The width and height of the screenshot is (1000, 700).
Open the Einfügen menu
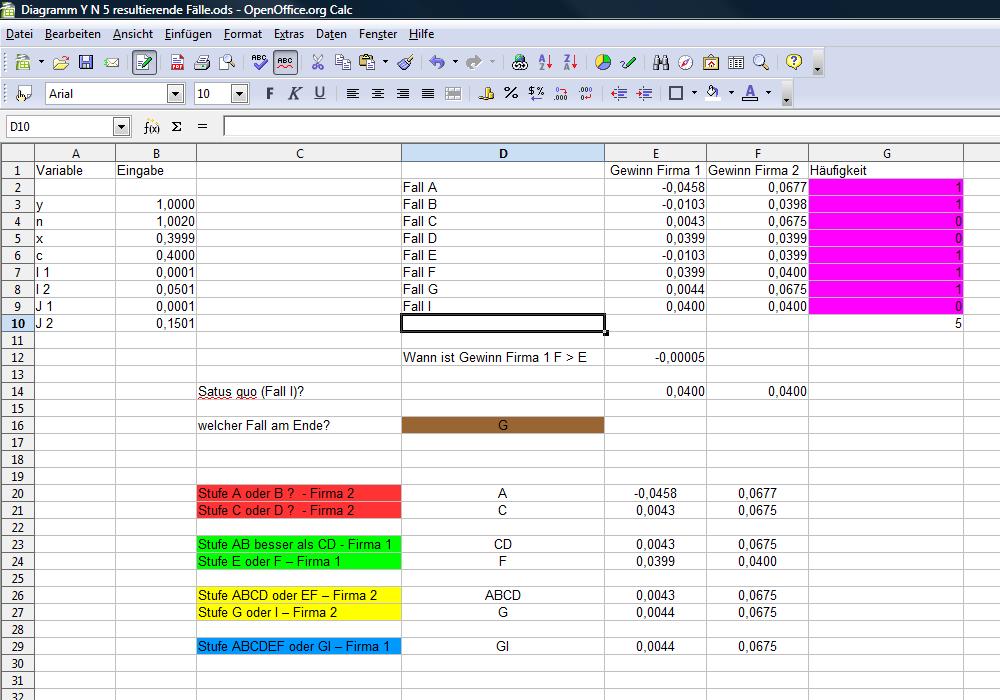point(188,34)
